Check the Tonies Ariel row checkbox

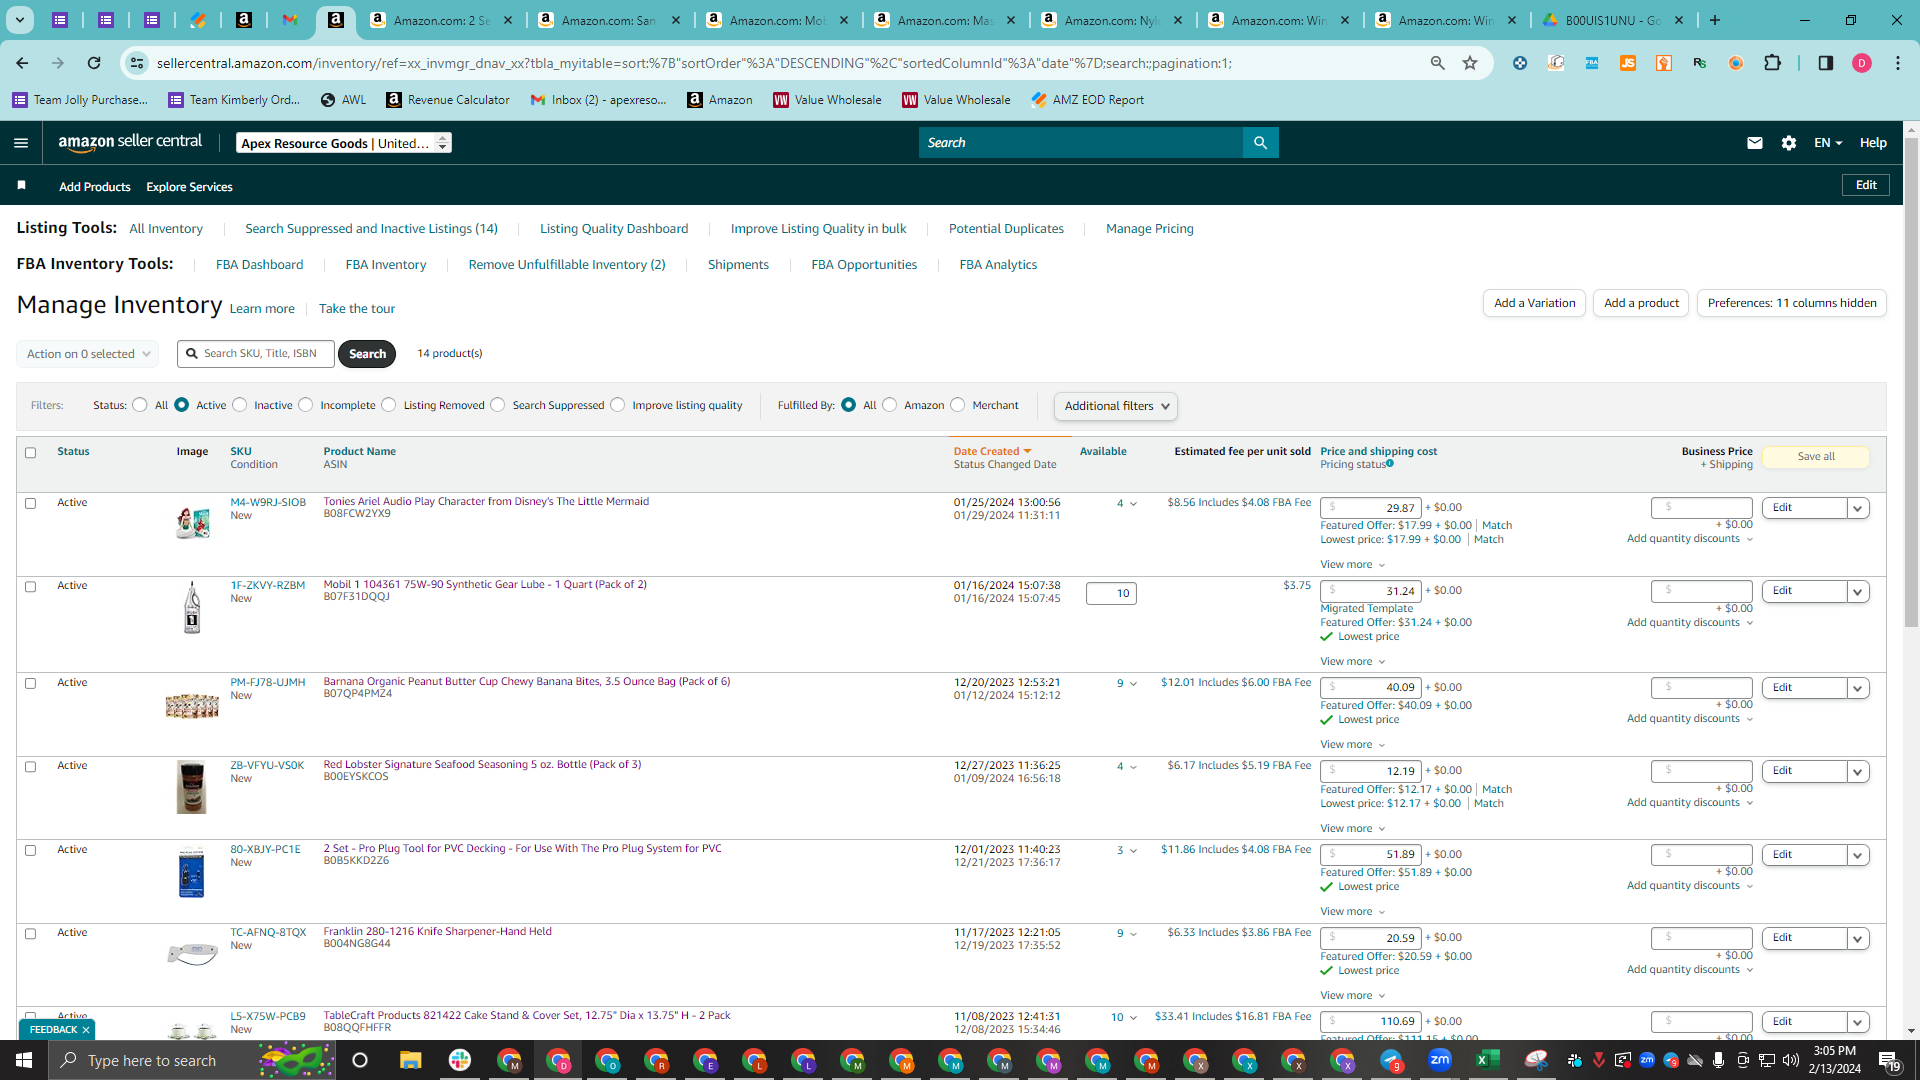(30, 504)
